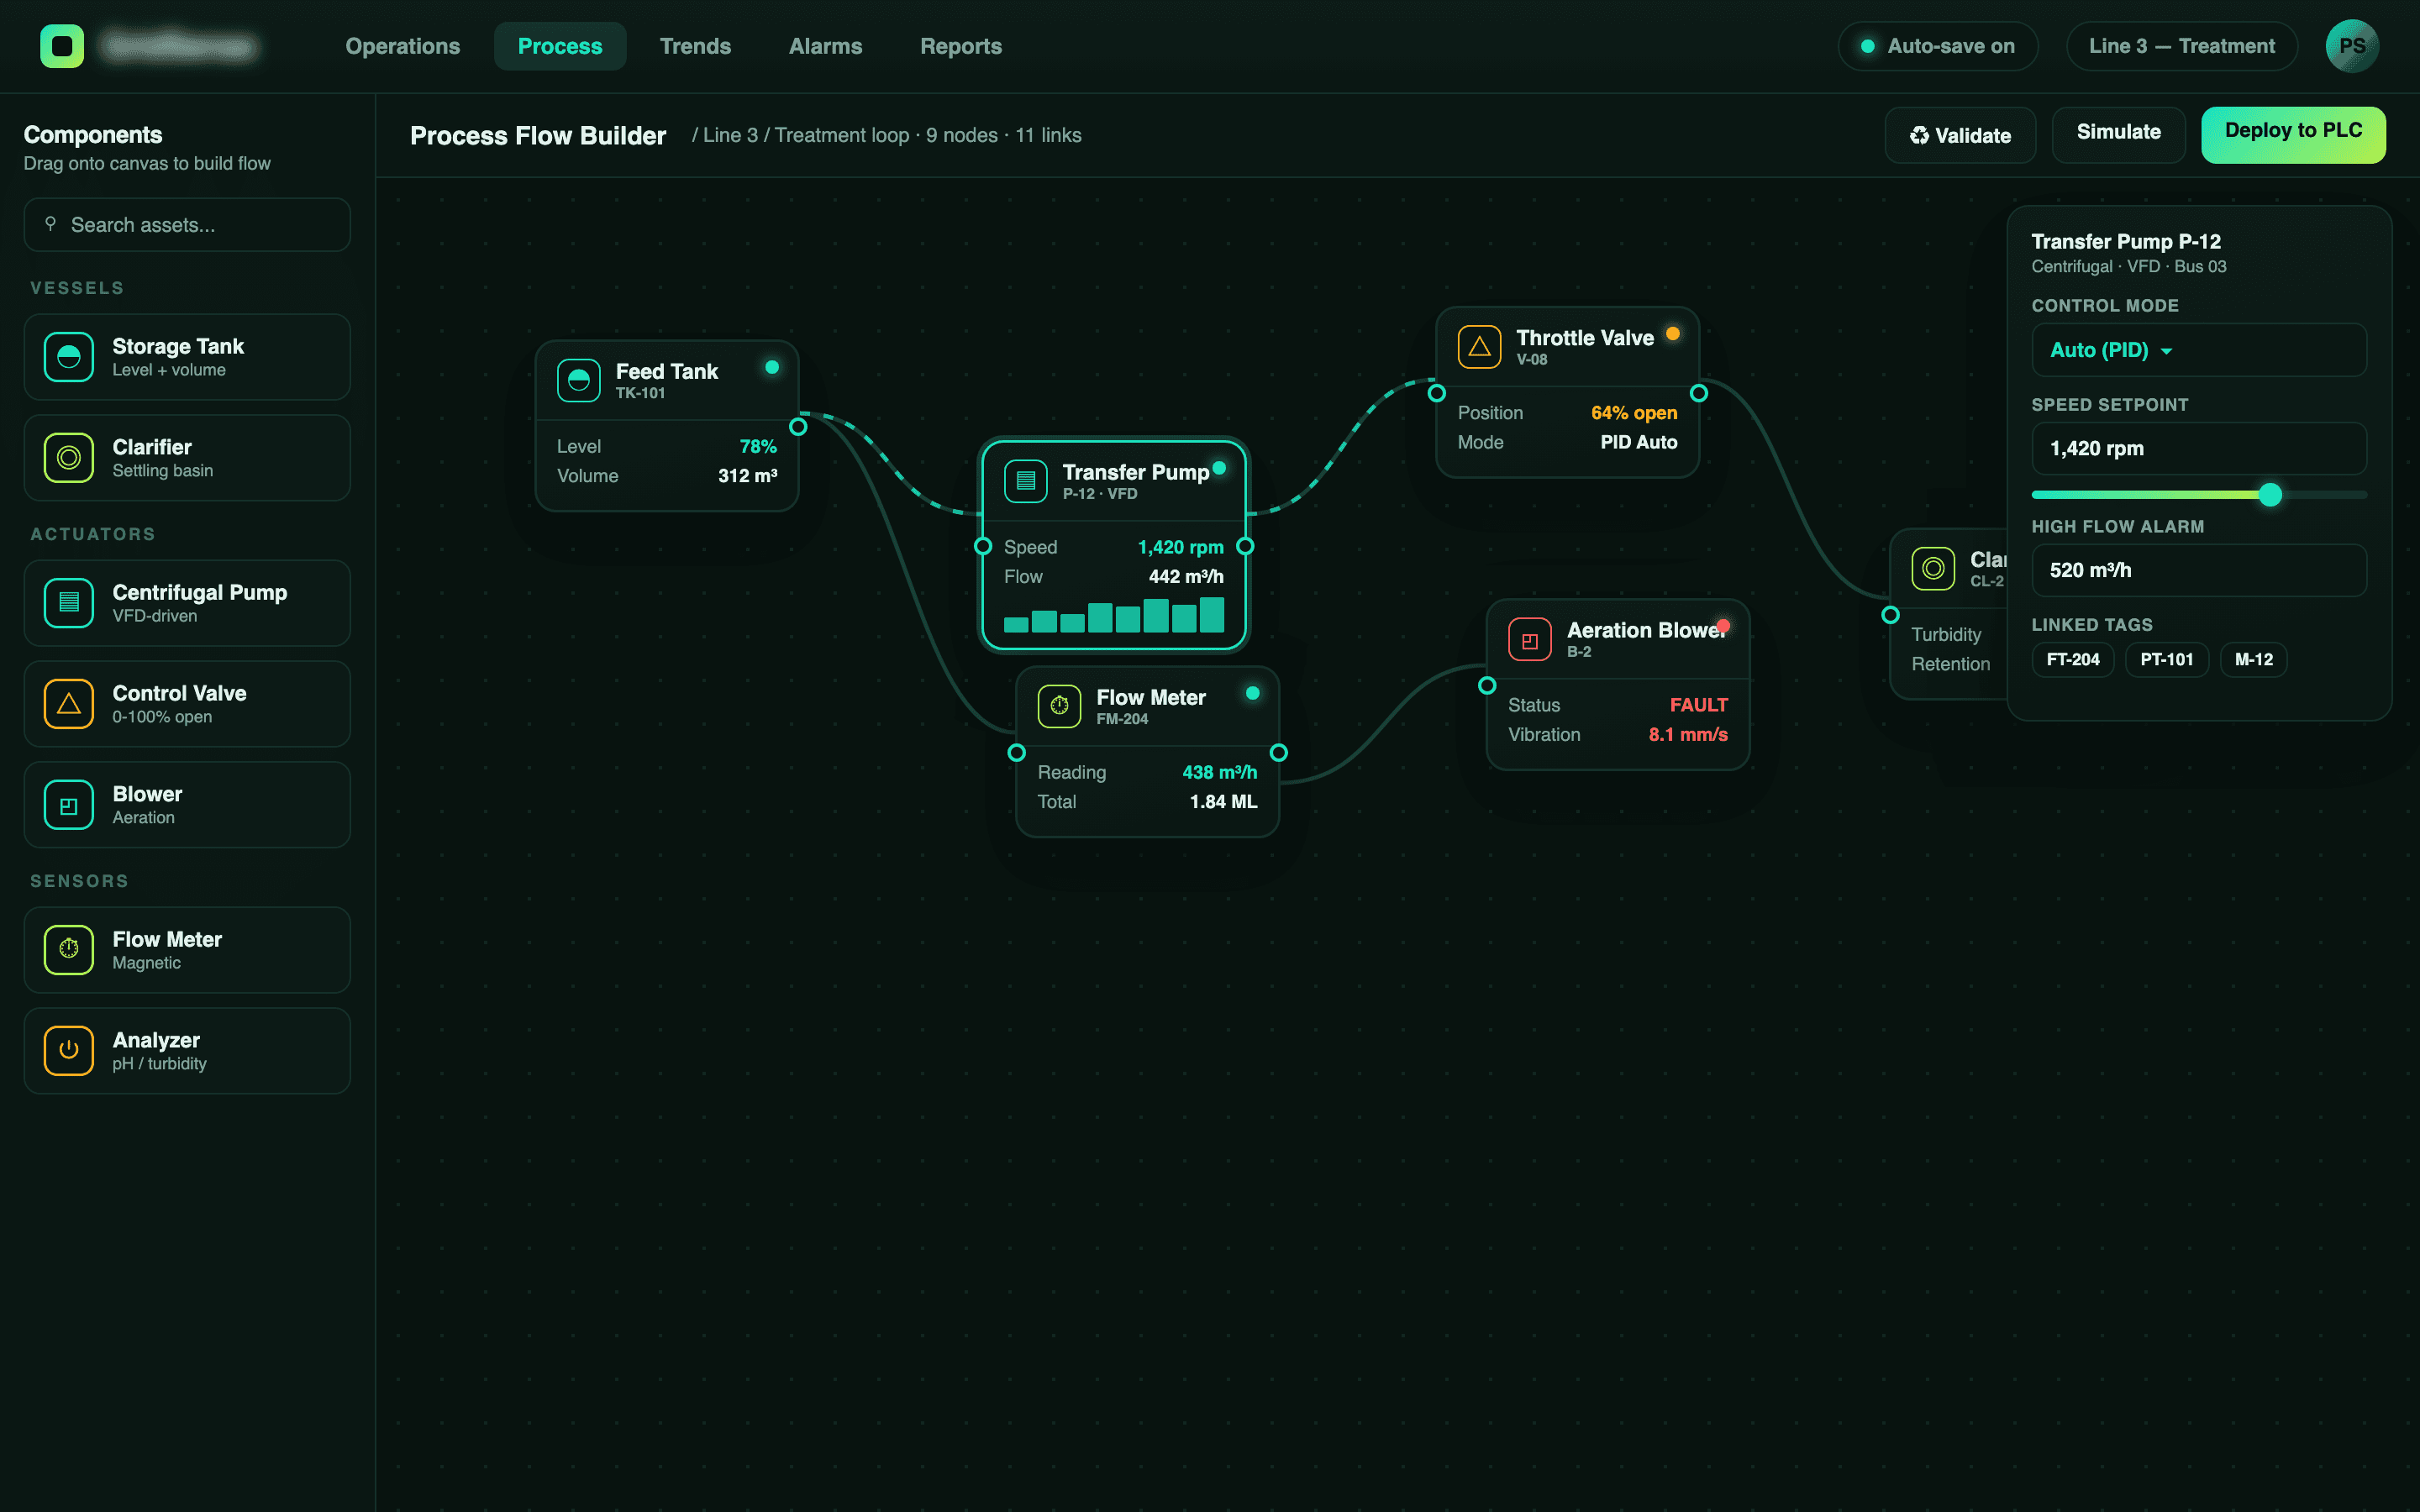Click Throttle Valve mode PID Auto
The image size is (2420, 1512).
[x=1639, y=442]
